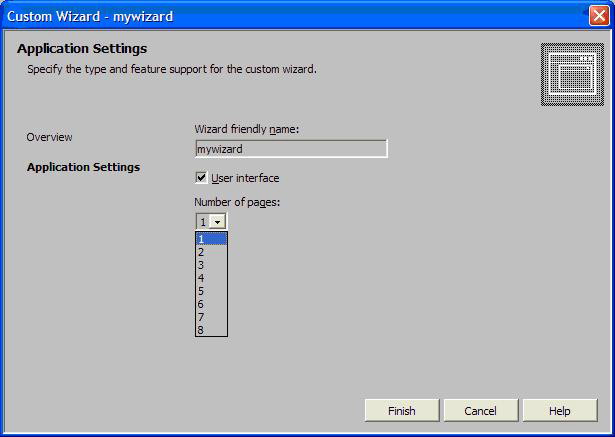Select 1 in the pages list

coord(211,239)
